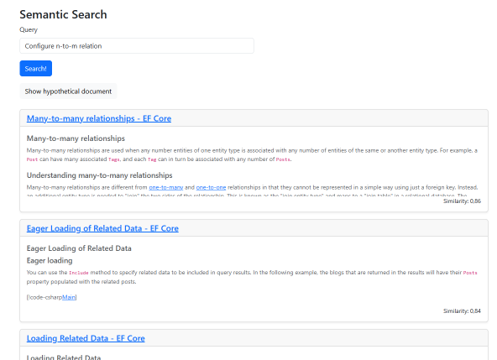Open Many-to-many relationships - EF Core link
The width and height of the screenshot is (497, 360).
[x=99, y=119]
